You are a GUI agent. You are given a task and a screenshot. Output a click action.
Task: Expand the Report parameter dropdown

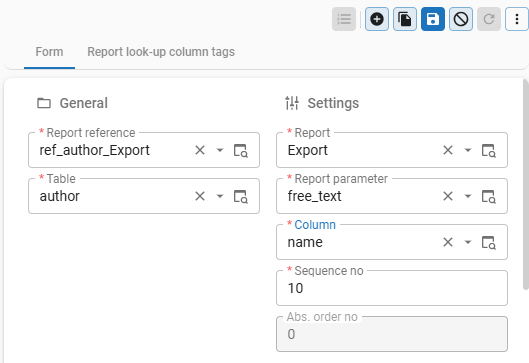[x=468, y=196]
